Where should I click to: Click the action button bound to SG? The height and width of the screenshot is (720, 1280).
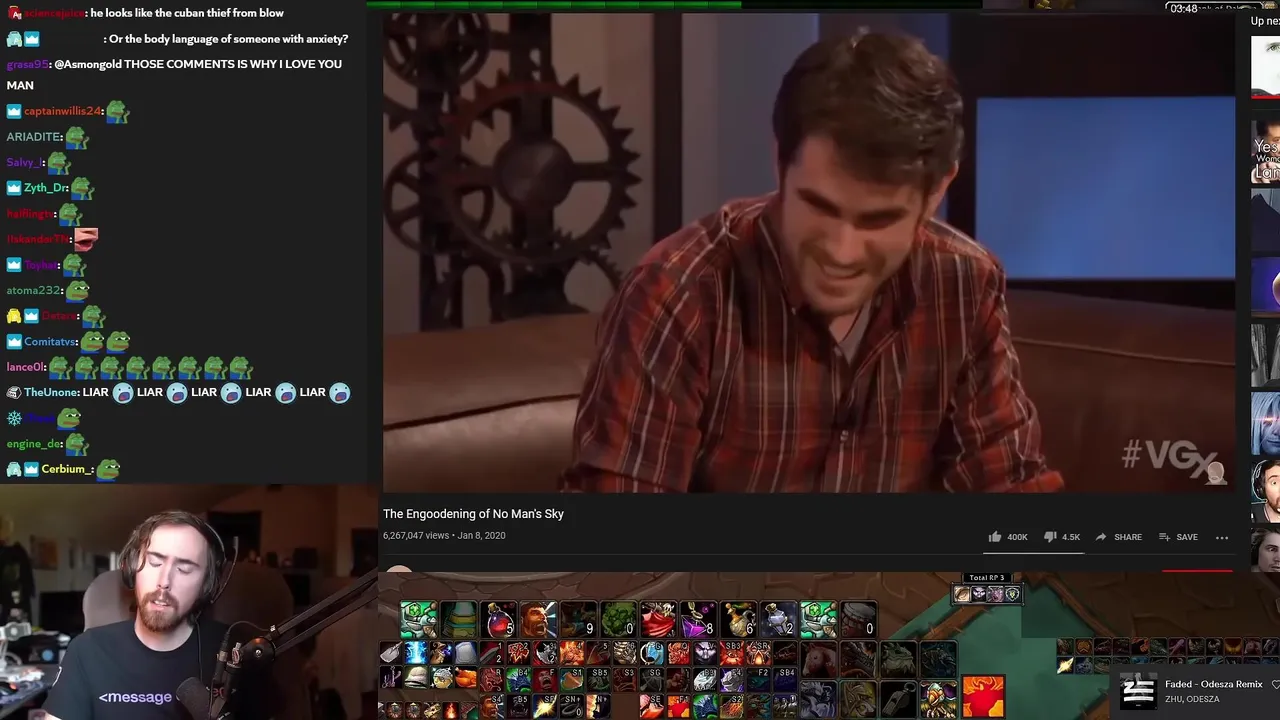(652, 679)
